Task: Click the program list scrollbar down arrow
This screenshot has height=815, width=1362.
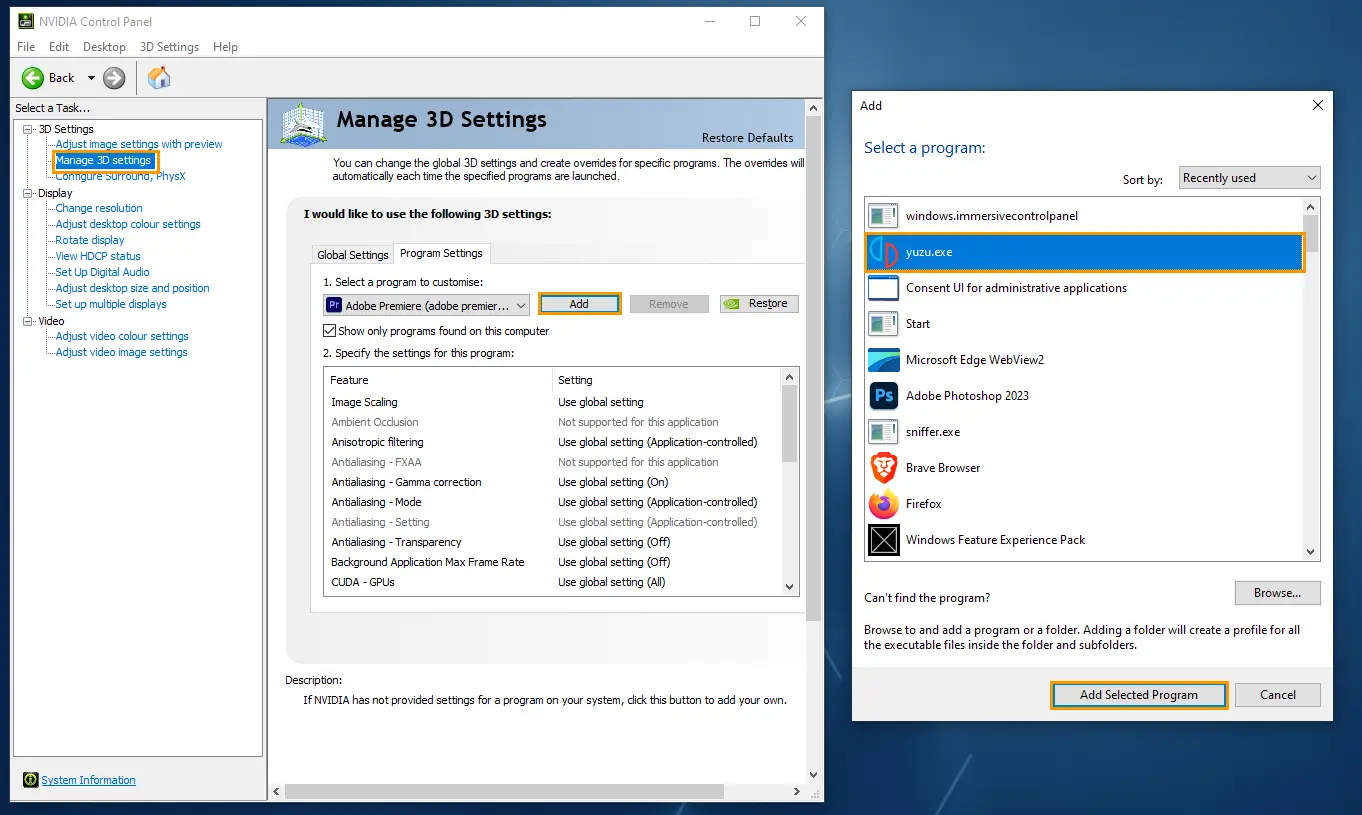Action: pos(1311,551)
